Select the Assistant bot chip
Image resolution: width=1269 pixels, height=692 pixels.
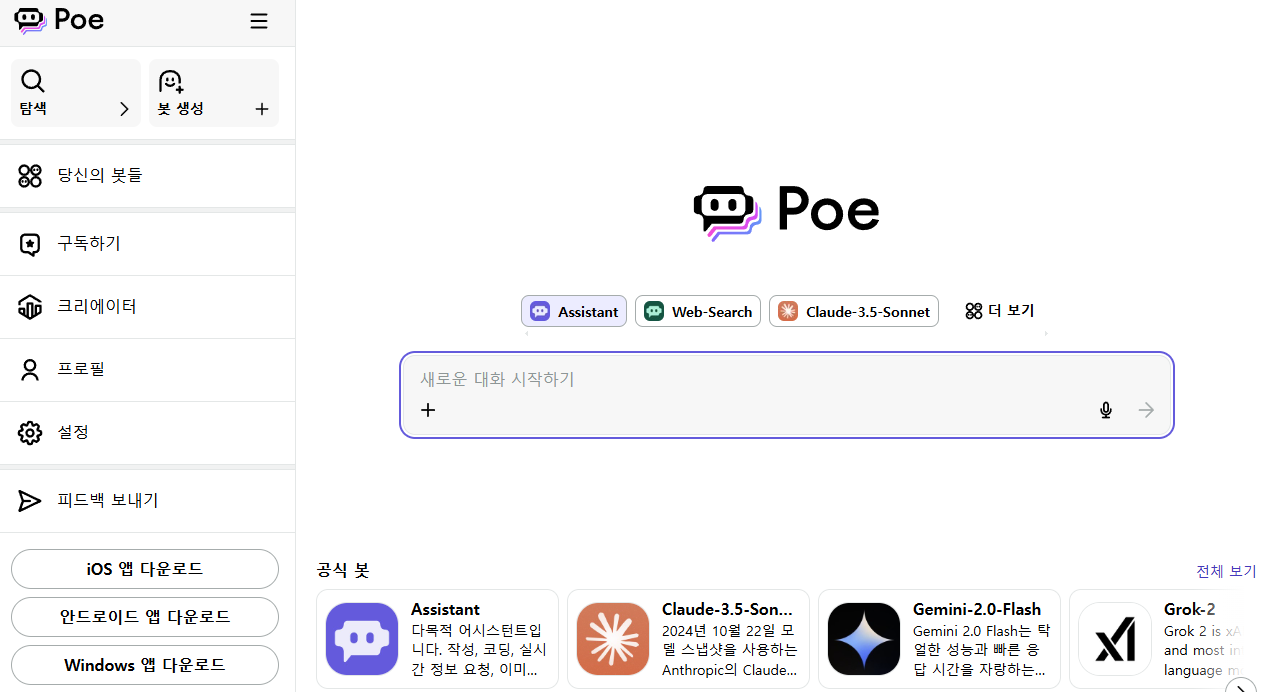tap(574, 311)
